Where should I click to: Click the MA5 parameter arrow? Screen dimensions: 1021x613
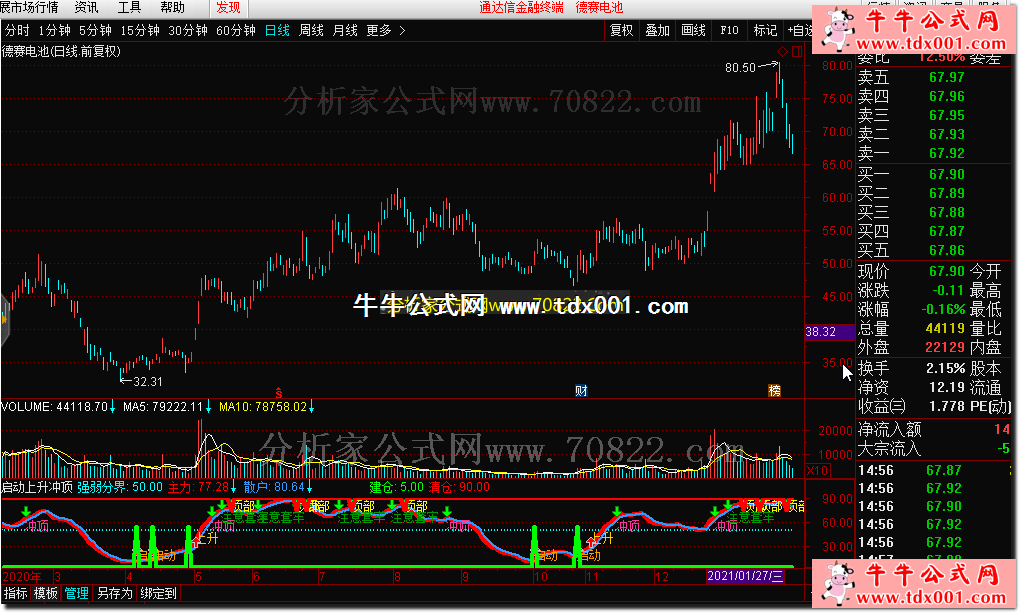[x=208, y=407]
